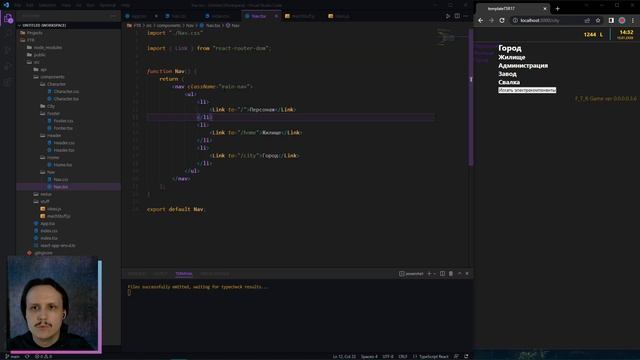Click the main branch indicator in status bar

click(12, 356)
